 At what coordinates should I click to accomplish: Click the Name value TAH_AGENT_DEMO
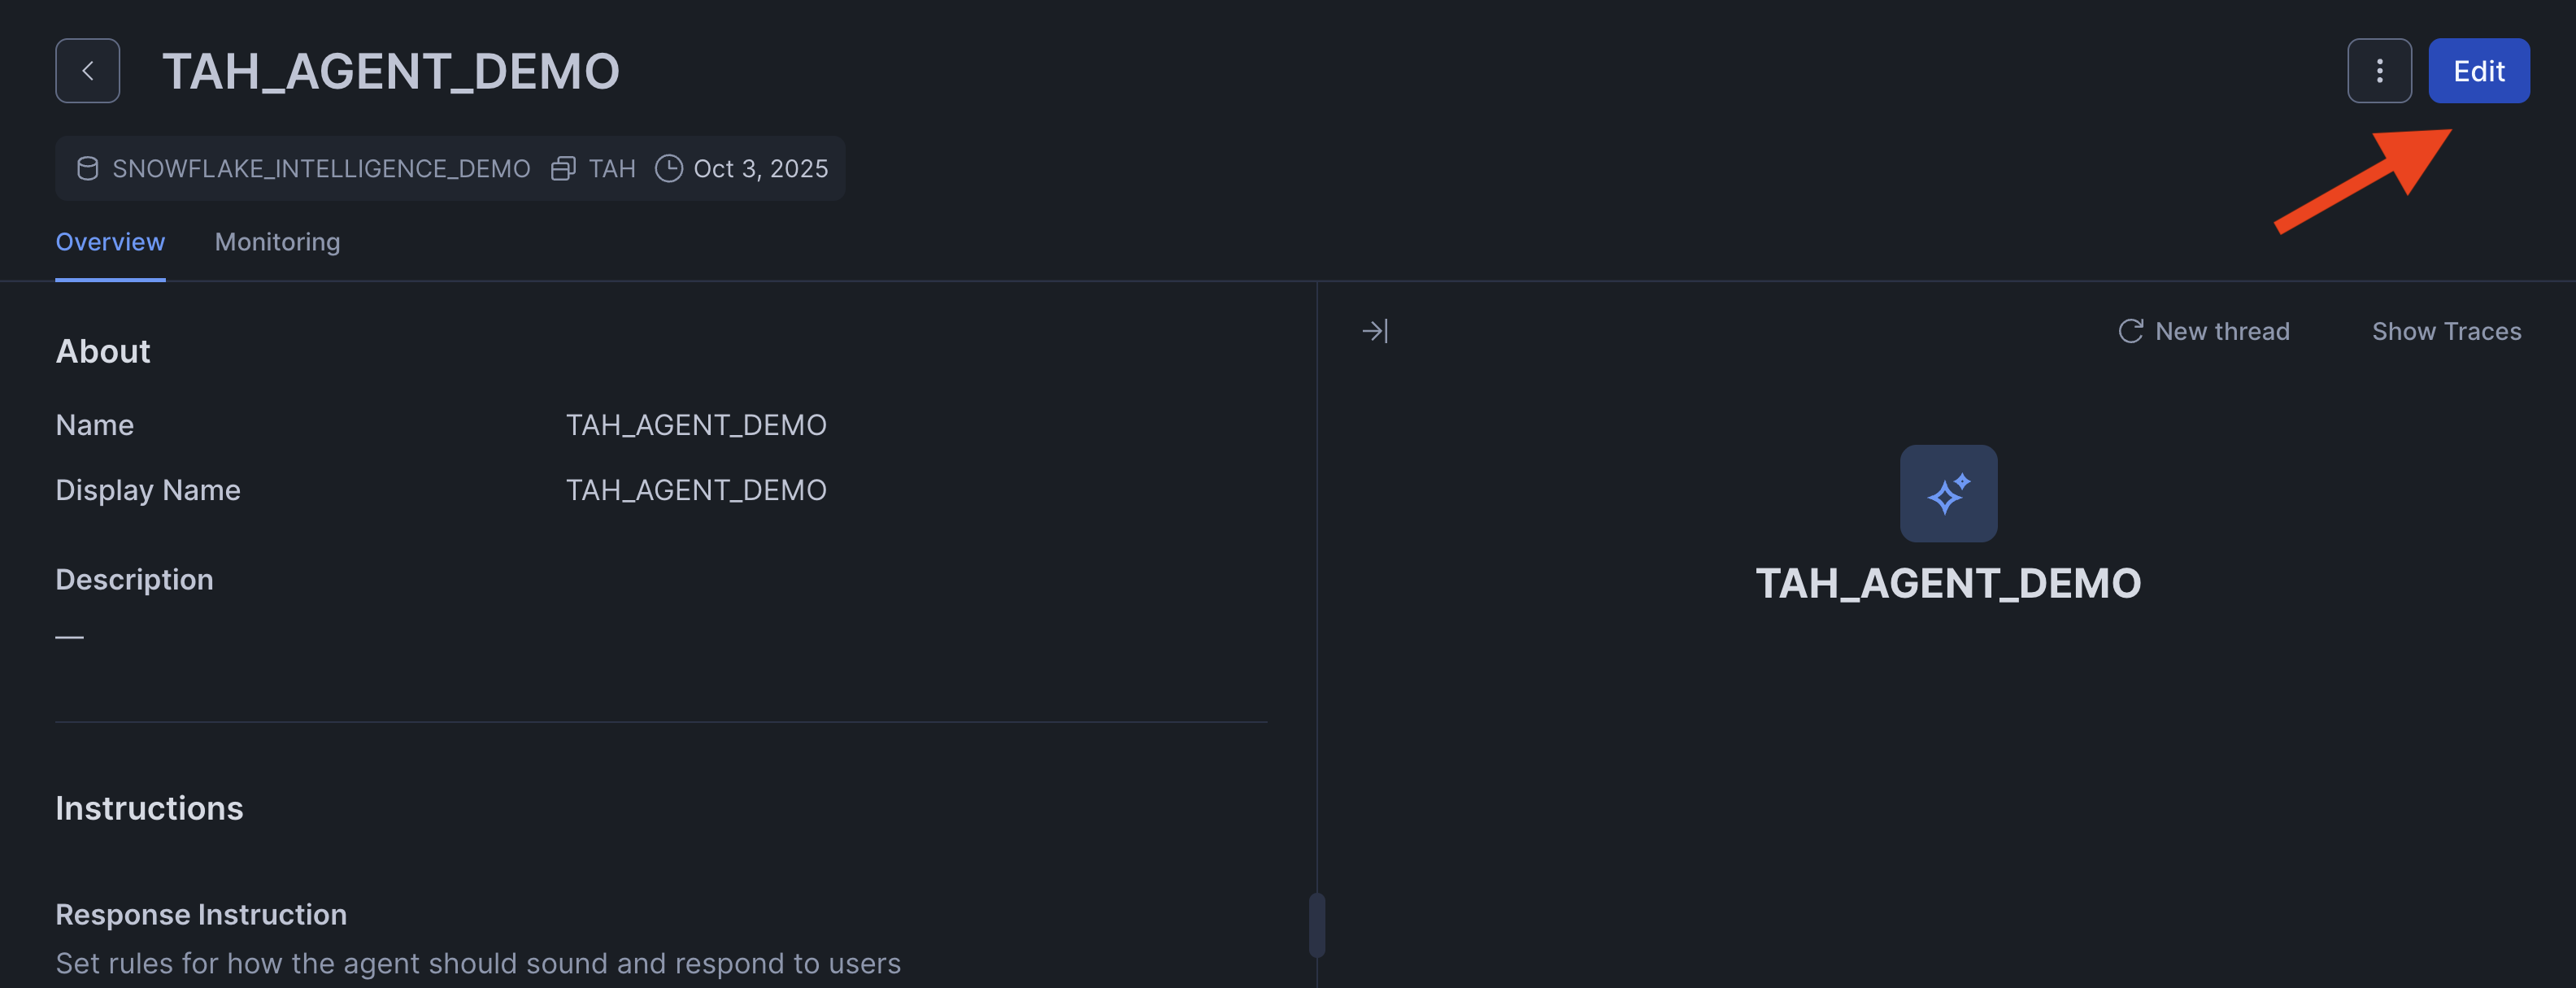click(696, 425)
